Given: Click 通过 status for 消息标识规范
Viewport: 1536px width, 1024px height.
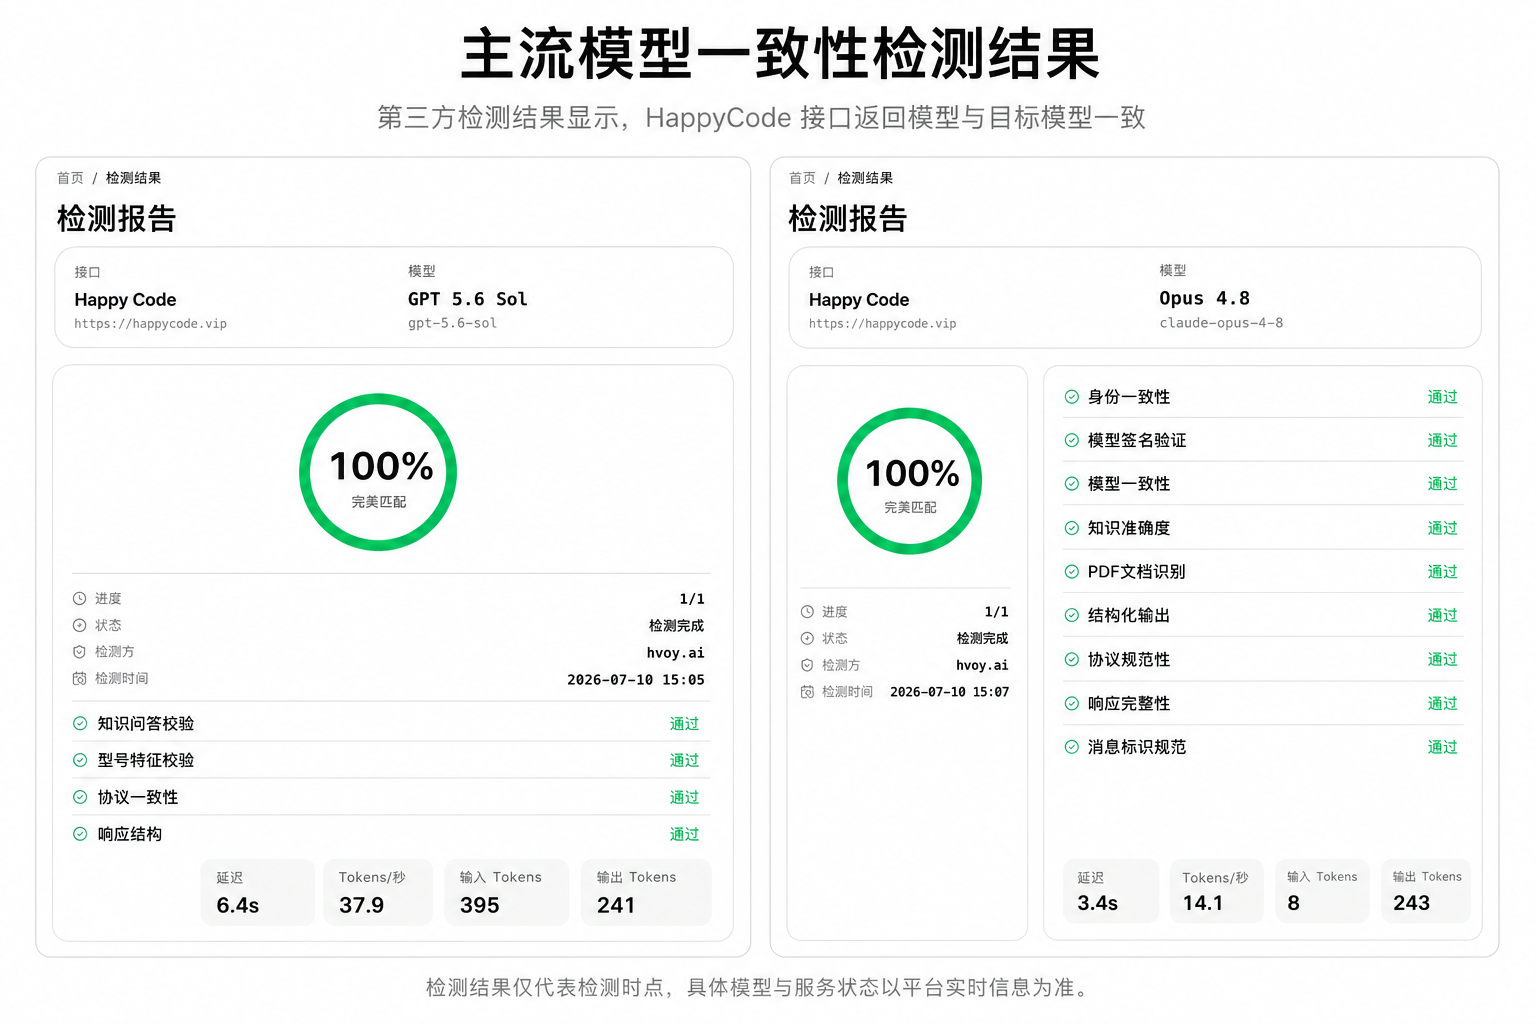Looking at the screenshot, I should click(x=1443, y=747).
